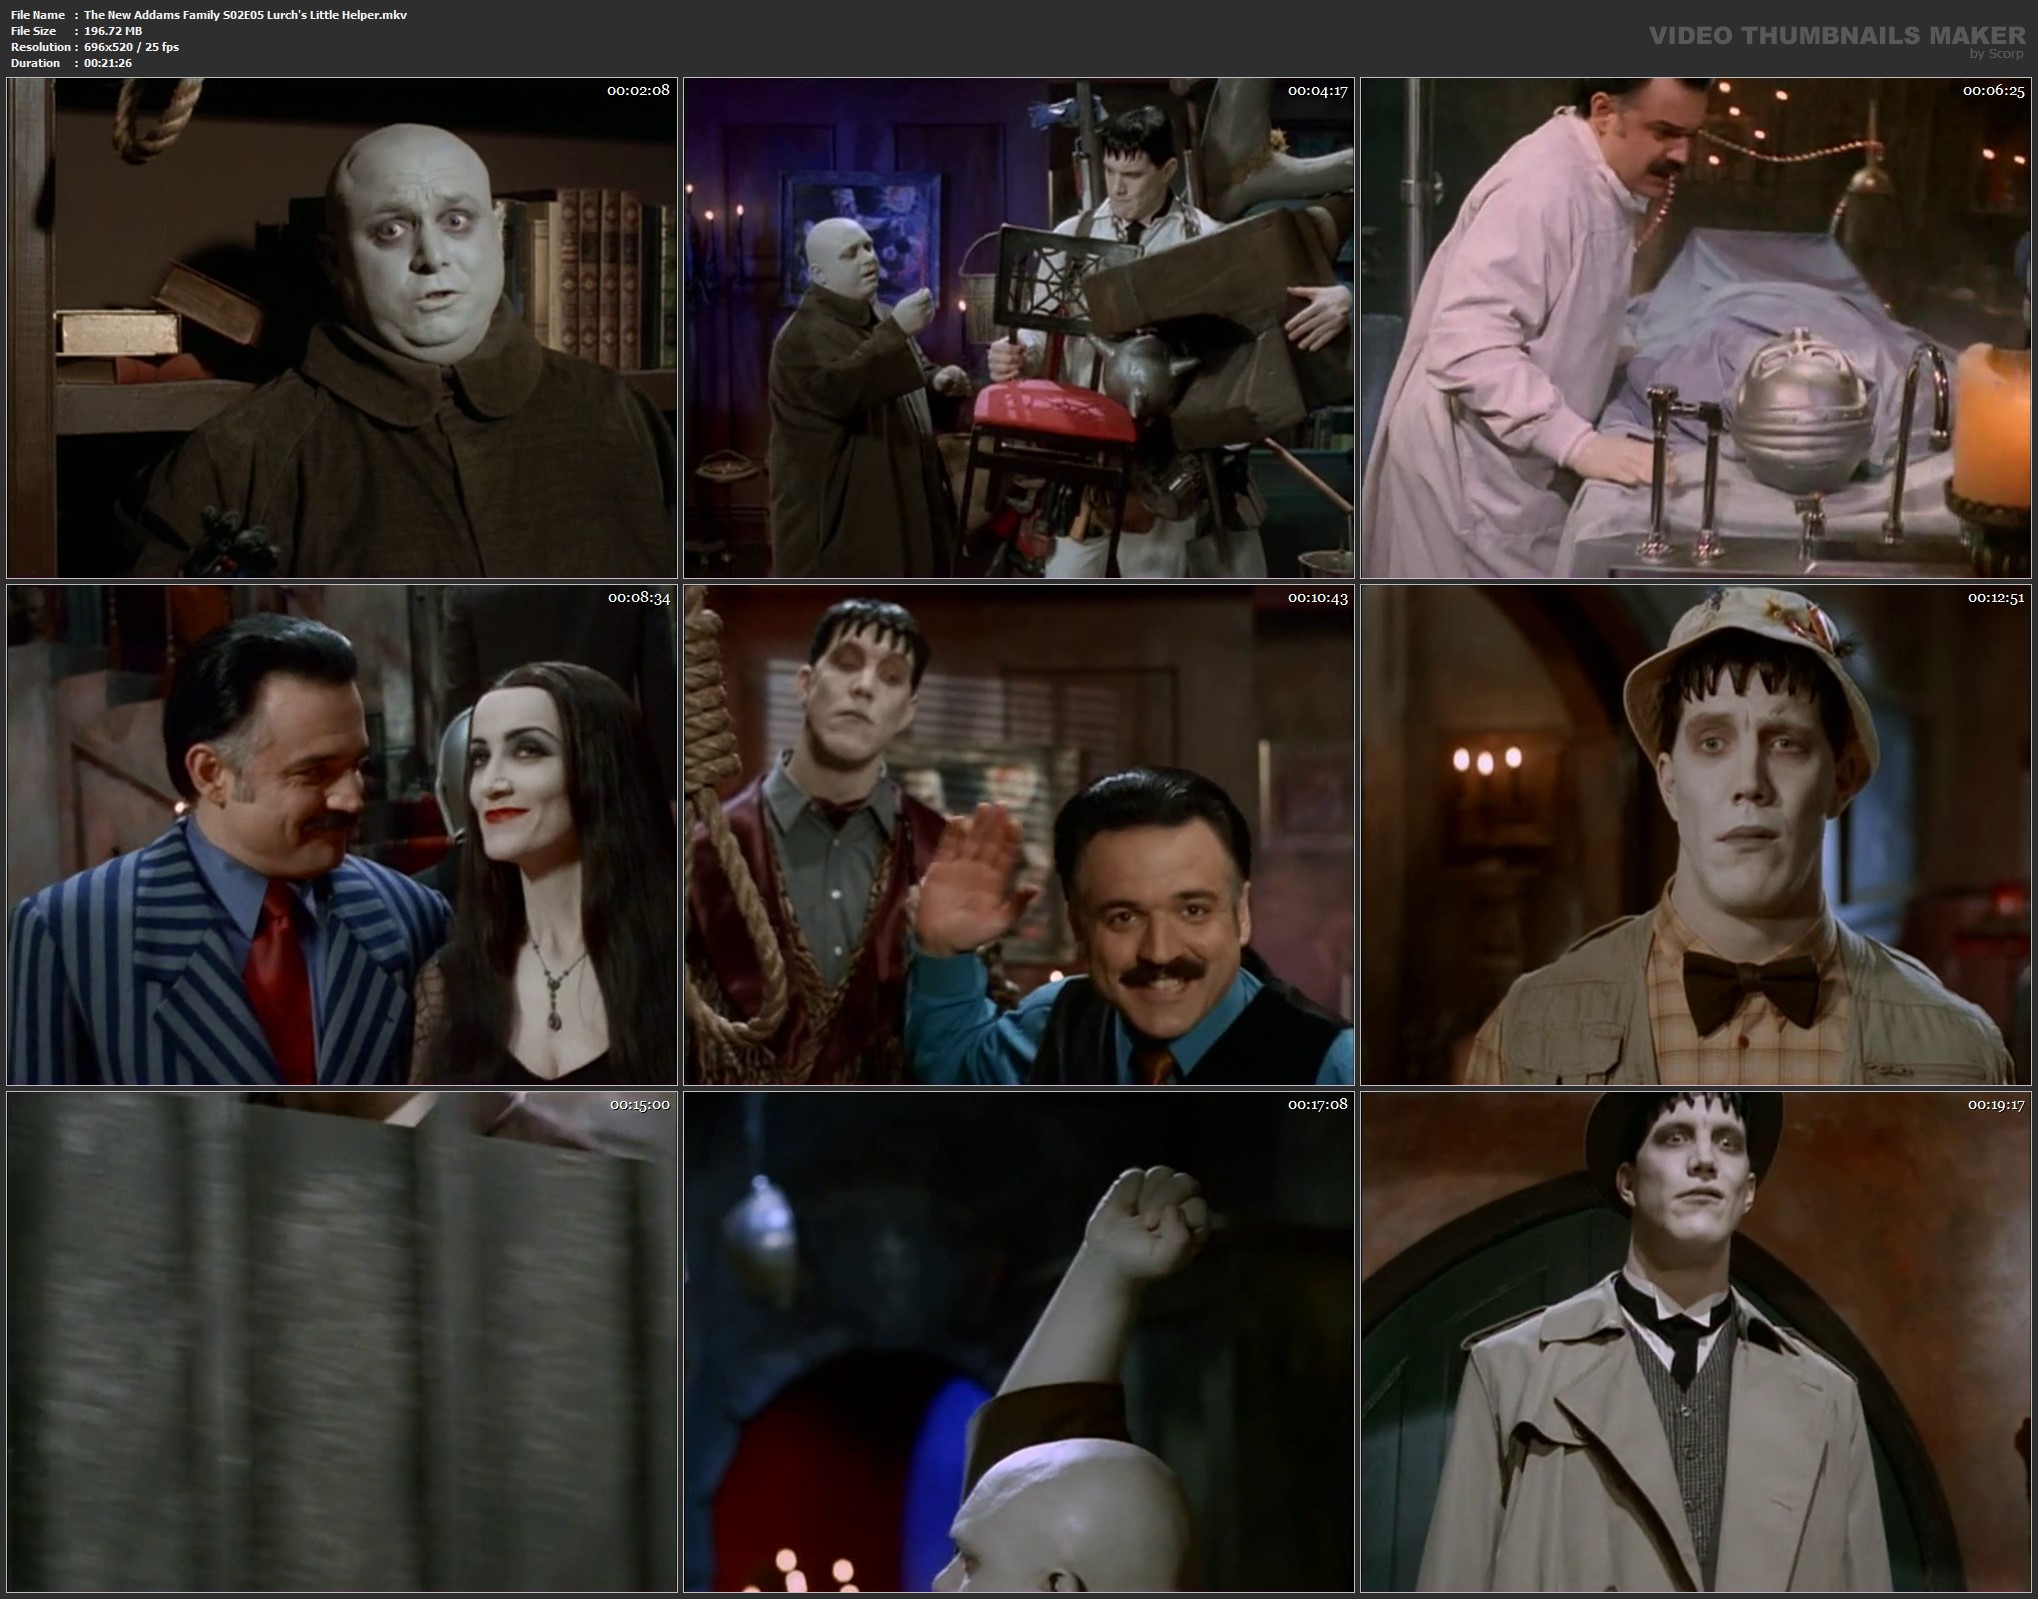Click the 00:10:43 timestamp label
The image size is (2038, 1599).
[x=1317, y=598]
